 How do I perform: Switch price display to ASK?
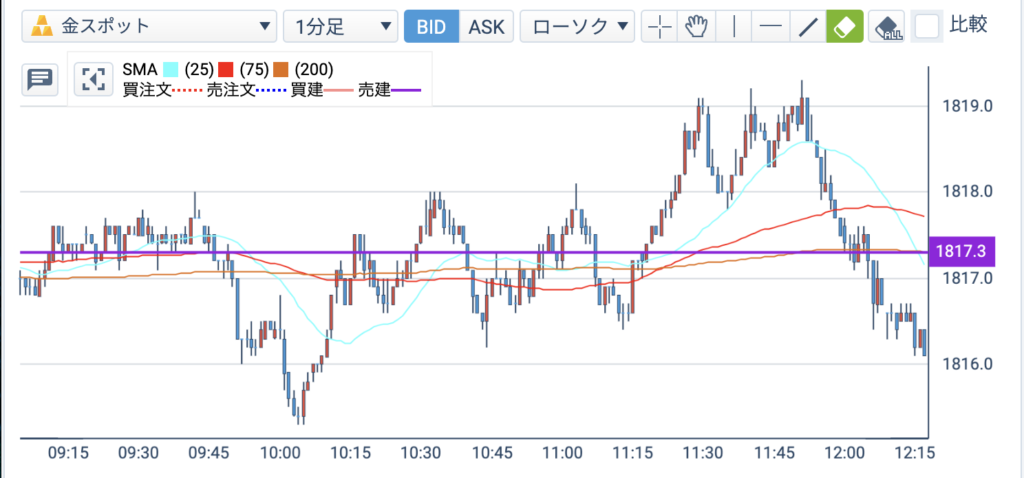click(487, 27)
